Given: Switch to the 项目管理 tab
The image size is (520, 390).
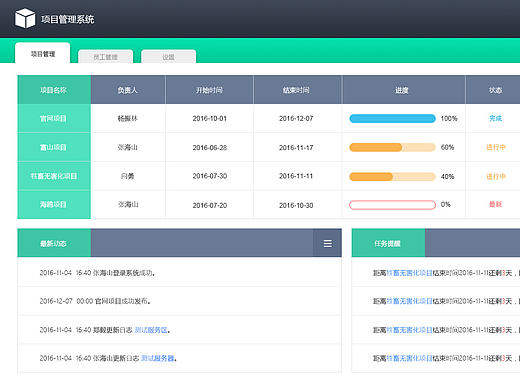Looking at the screenshot, I should pos(43,53).
